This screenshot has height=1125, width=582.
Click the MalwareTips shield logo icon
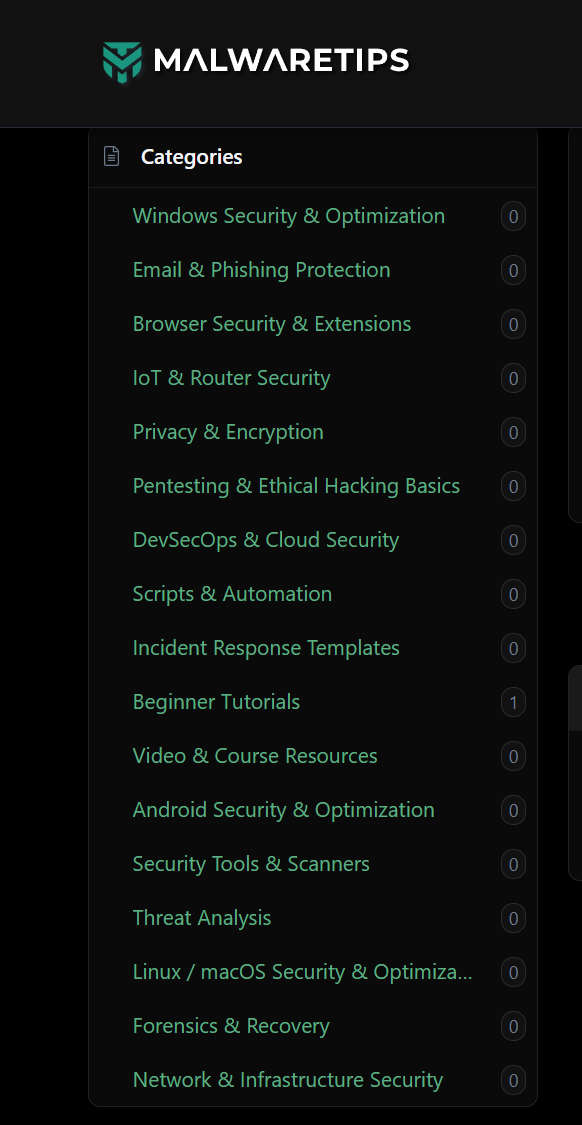122,62
